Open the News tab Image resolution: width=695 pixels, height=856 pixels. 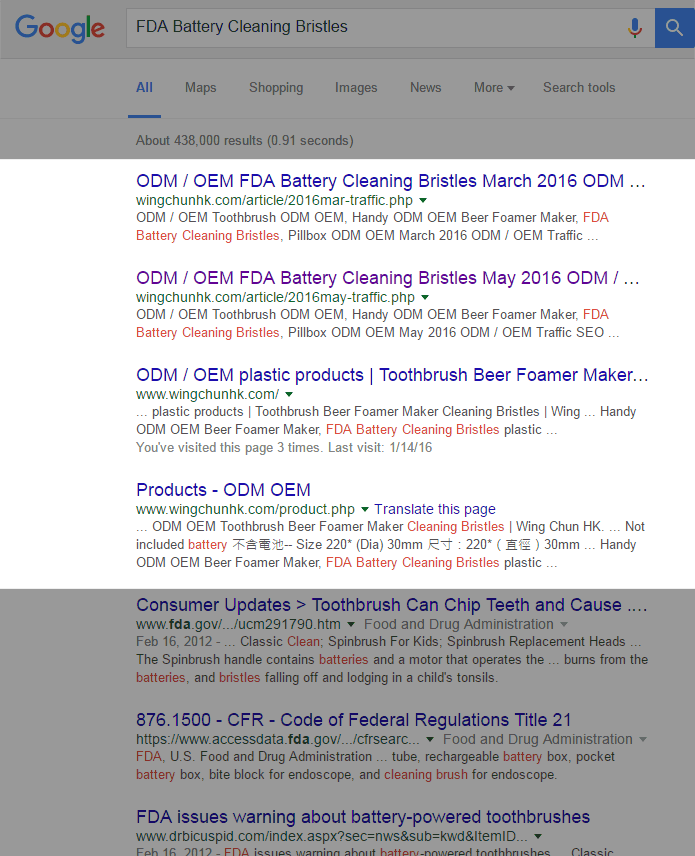point(425,88)
